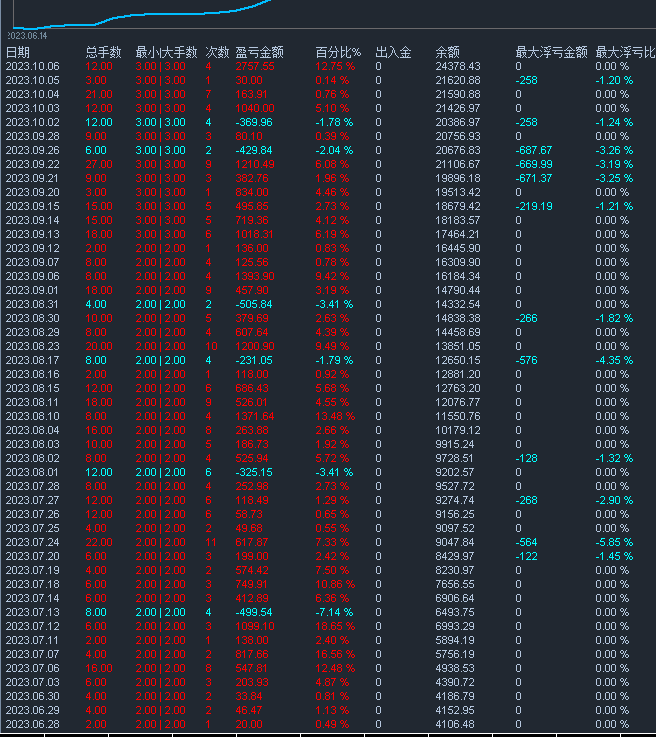Image resolution: width=656 pixels, height=737 pixels.
Task: Click the percentage value 18.65 %
Action: 335,627
